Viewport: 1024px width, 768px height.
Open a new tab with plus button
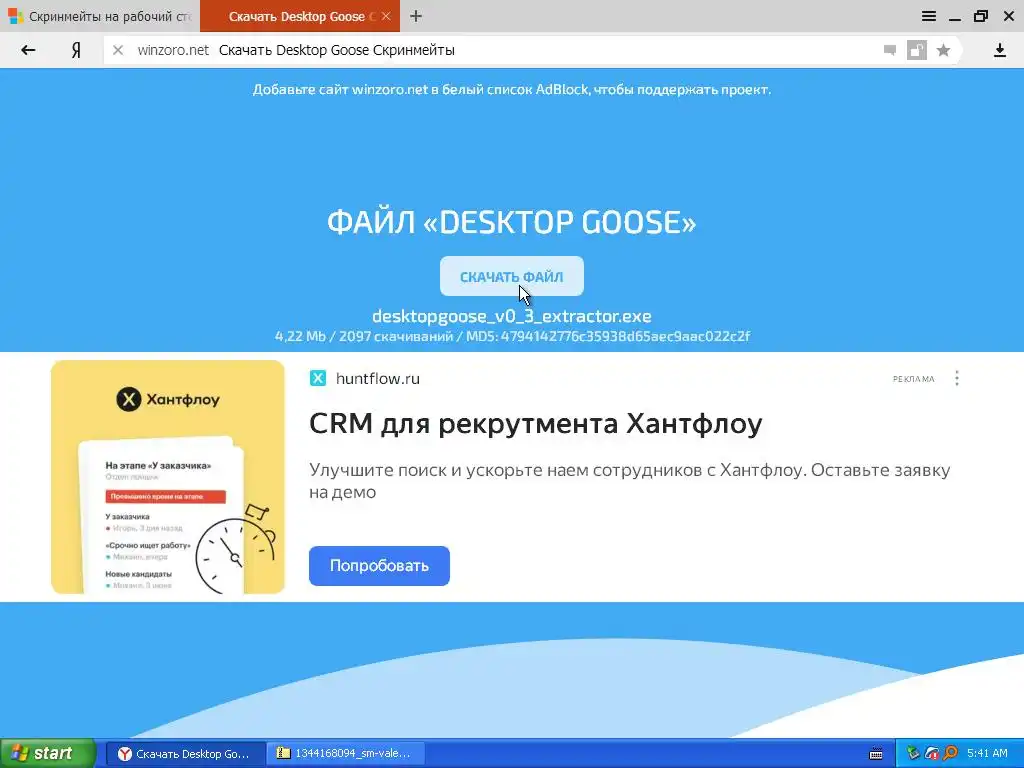(x=416, y=16)
